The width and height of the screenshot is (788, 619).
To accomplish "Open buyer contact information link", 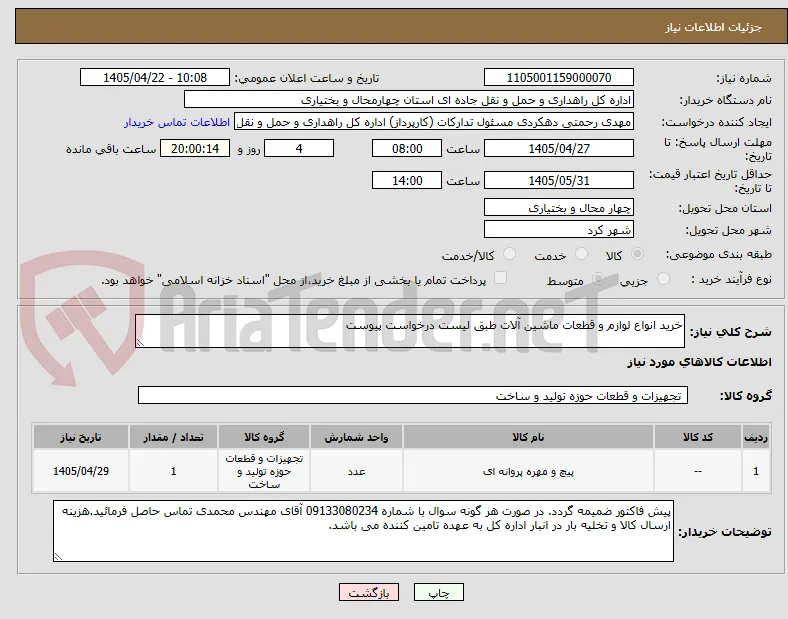I will click(x=177, y=122).
